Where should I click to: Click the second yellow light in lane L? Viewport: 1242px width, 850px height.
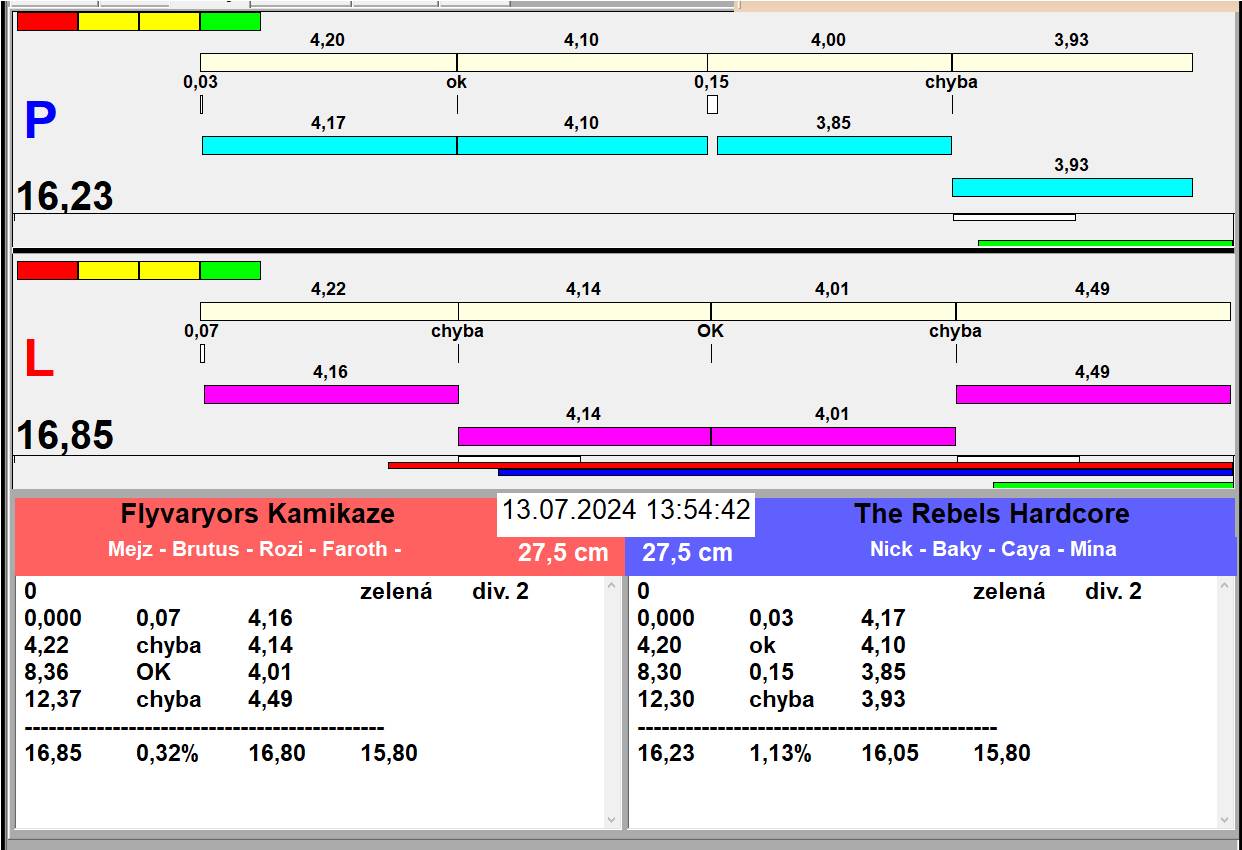[169, 270]
